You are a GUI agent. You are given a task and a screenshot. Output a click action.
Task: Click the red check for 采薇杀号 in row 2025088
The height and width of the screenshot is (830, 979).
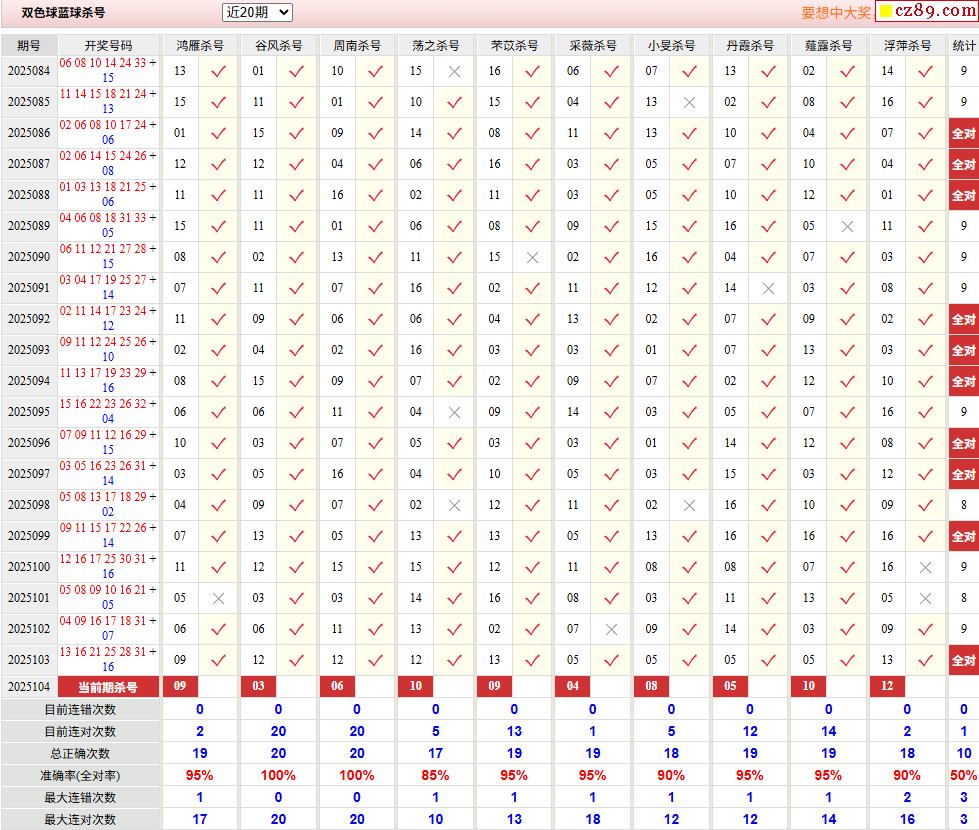point(611,195)
